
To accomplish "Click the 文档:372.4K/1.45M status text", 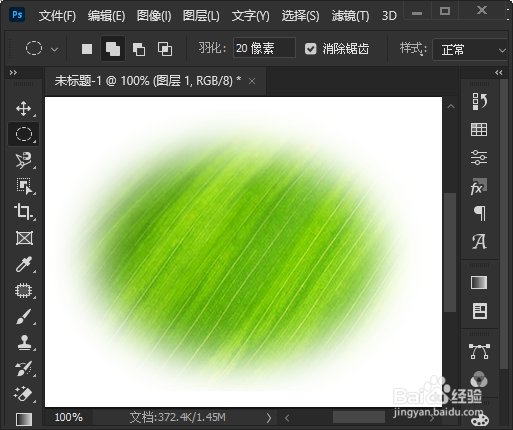I will 177,417.
